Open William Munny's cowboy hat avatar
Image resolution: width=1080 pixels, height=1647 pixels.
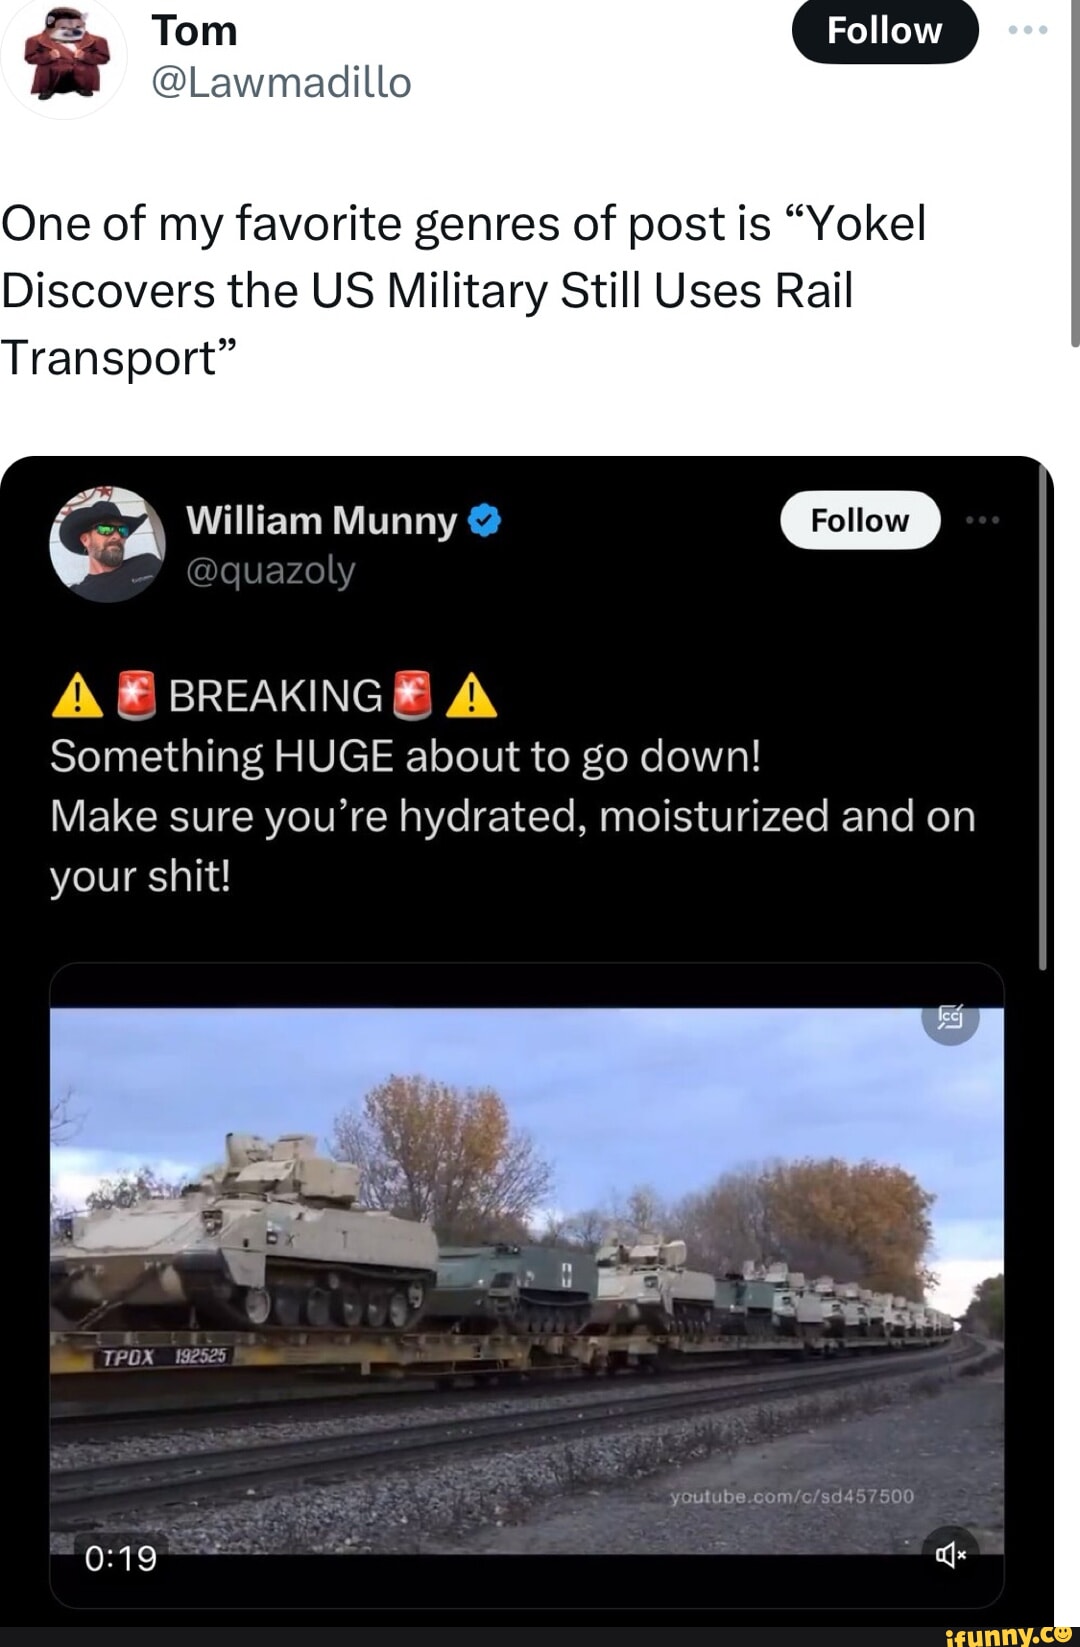tap(107, 544)
